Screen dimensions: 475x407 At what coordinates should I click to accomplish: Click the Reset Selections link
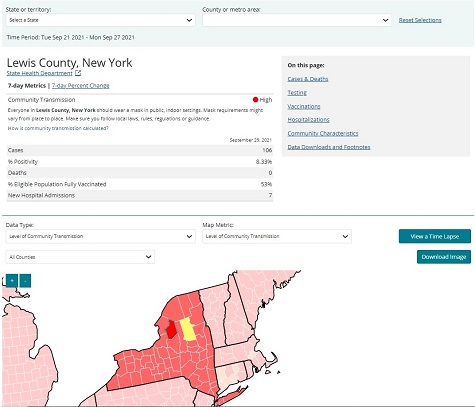420,20
